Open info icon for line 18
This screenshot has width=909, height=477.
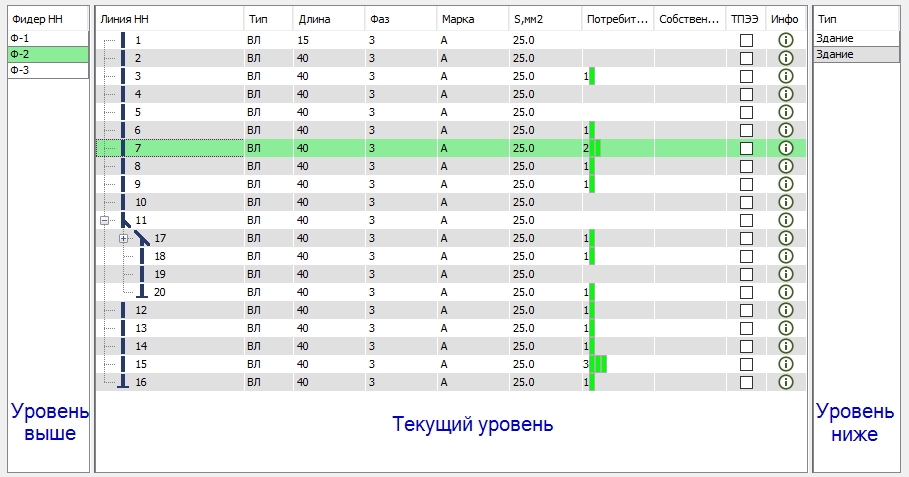click(x=786, y=256)
